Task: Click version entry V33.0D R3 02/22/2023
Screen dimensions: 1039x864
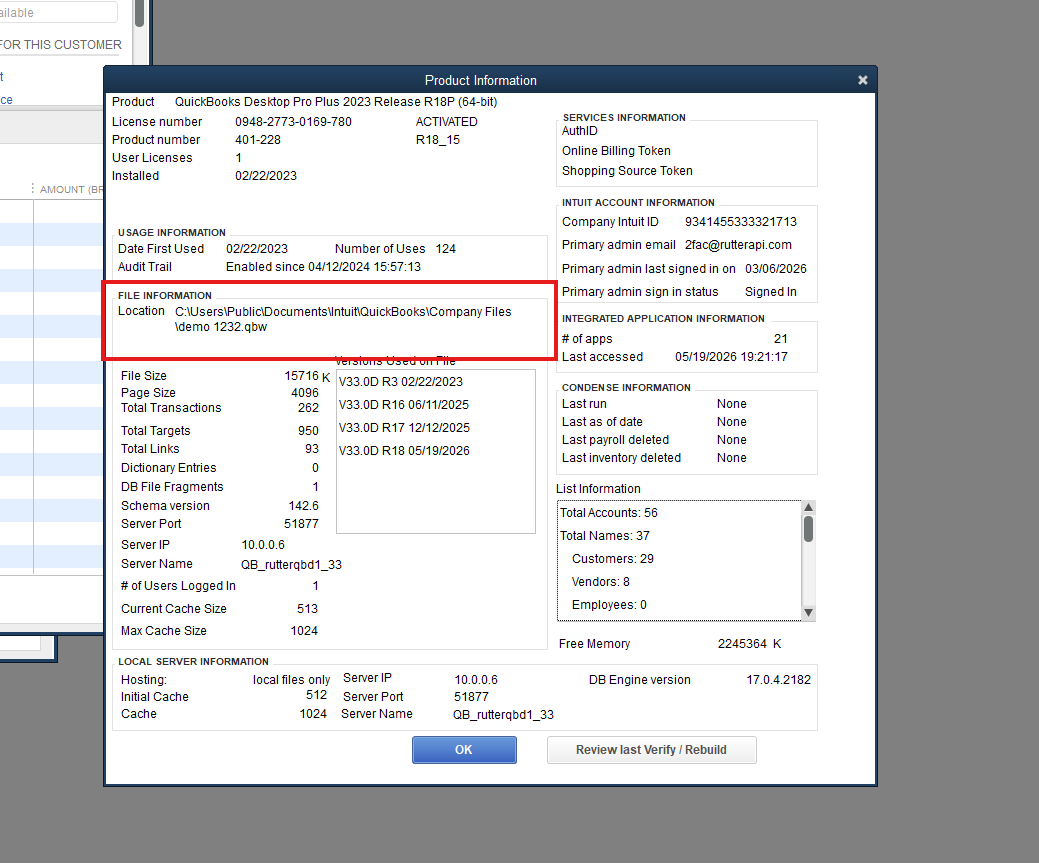Action: [400, 382]
